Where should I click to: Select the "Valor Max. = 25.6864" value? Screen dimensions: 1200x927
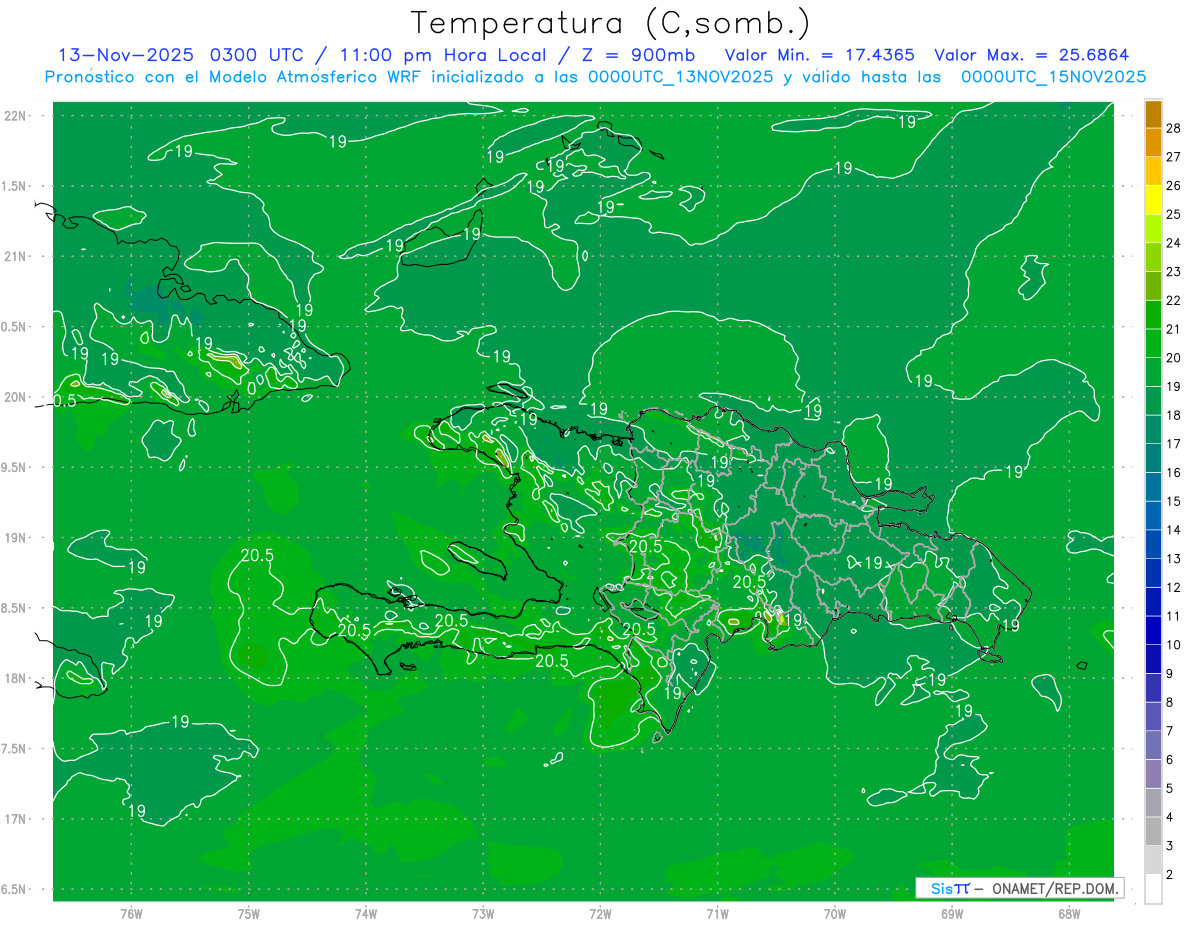click(1032, 55)
